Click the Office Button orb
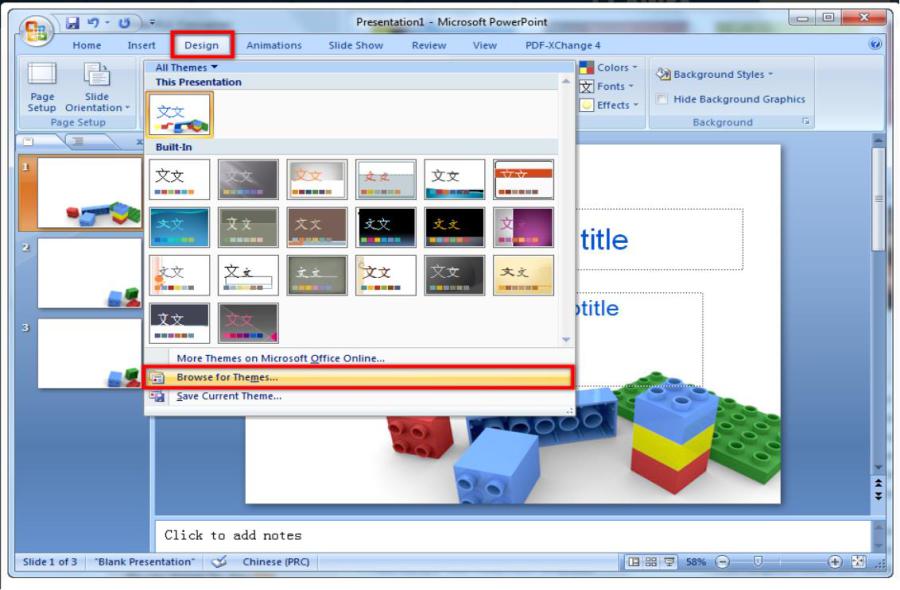 coord(37,29)
